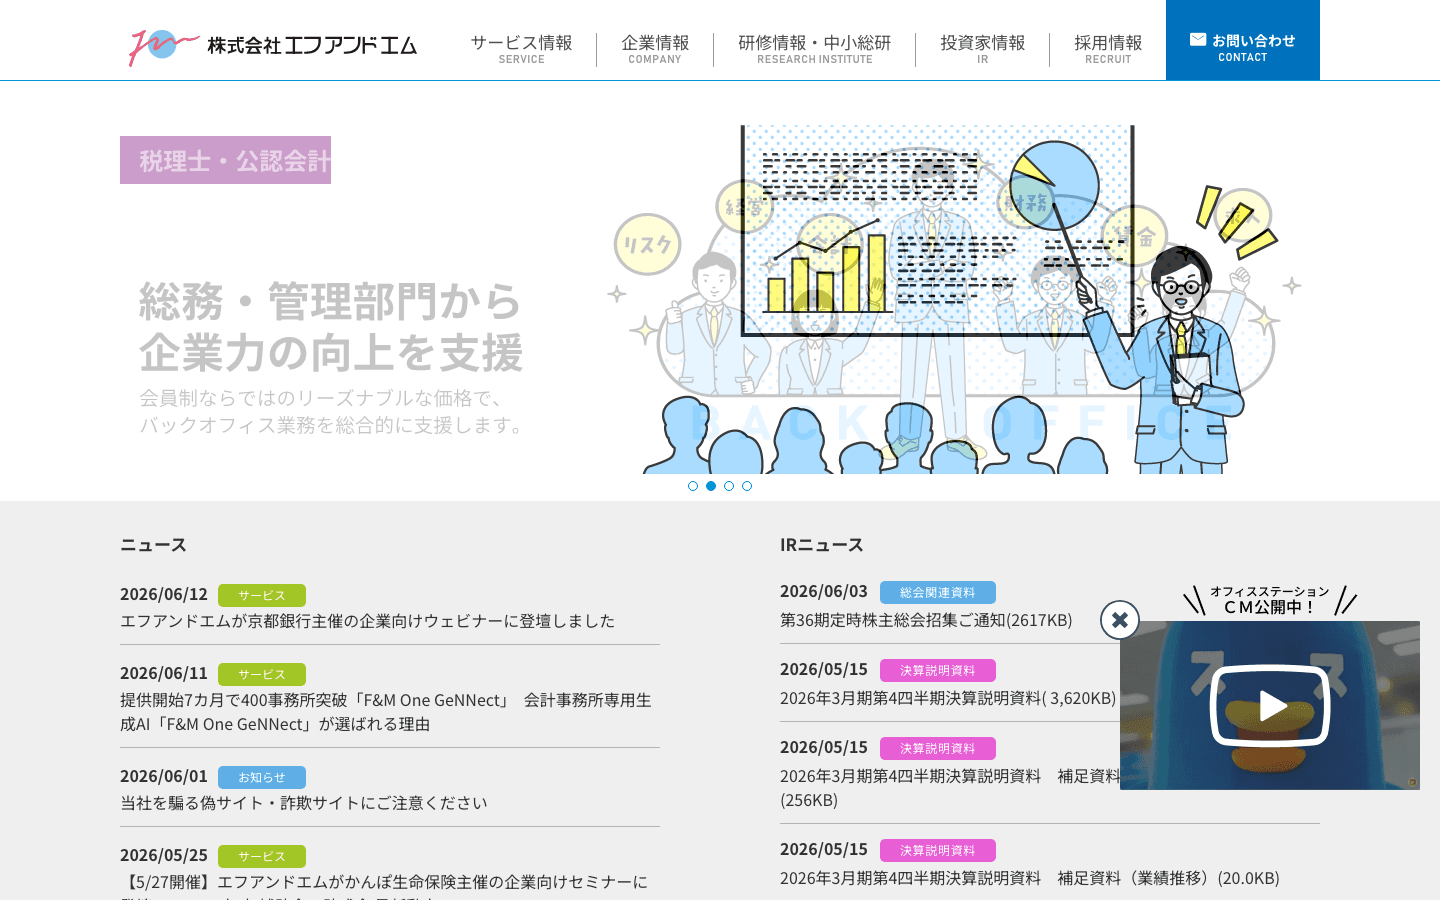Select the third carousel slide dot

[729, 486]
